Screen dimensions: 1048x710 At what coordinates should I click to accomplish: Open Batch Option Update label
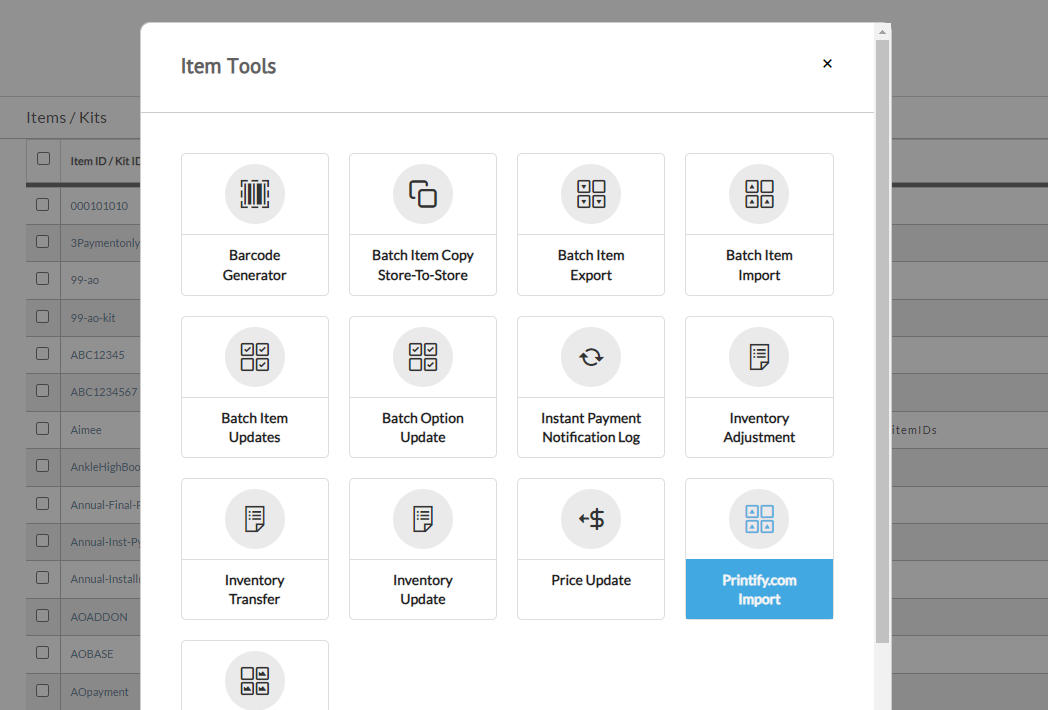(x=422, y=427)
